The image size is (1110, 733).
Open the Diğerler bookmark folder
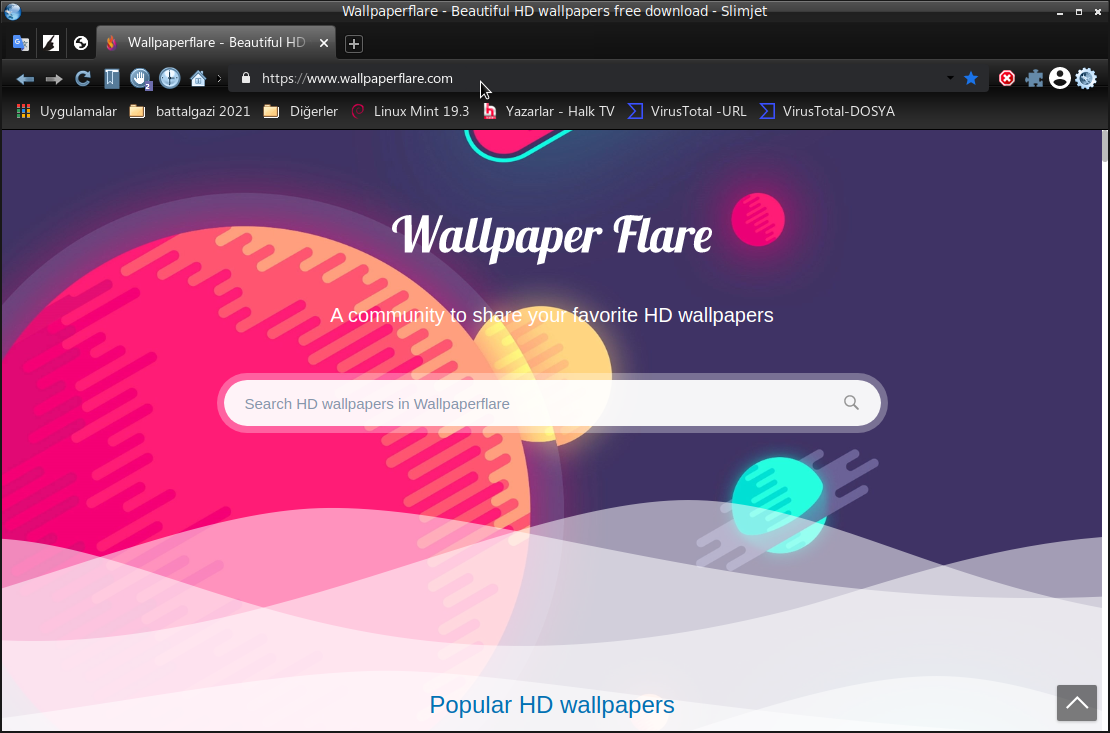300,111
